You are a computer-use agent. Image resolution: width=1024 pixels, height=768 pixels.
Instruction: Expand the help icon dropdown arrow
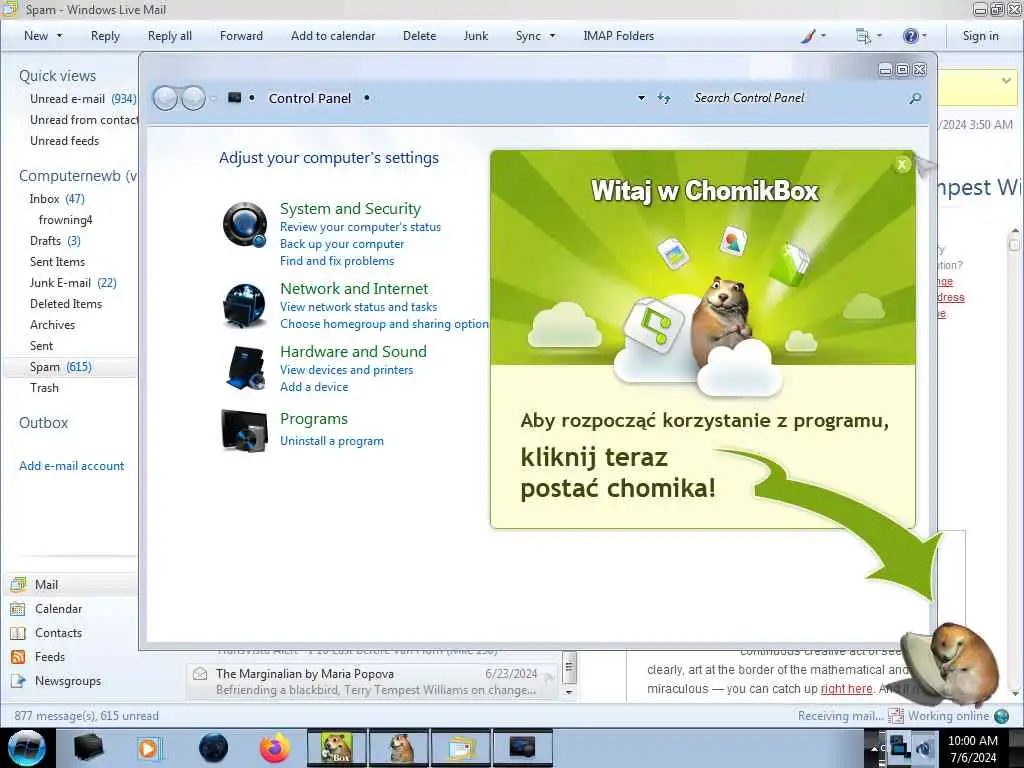point(923,36)
